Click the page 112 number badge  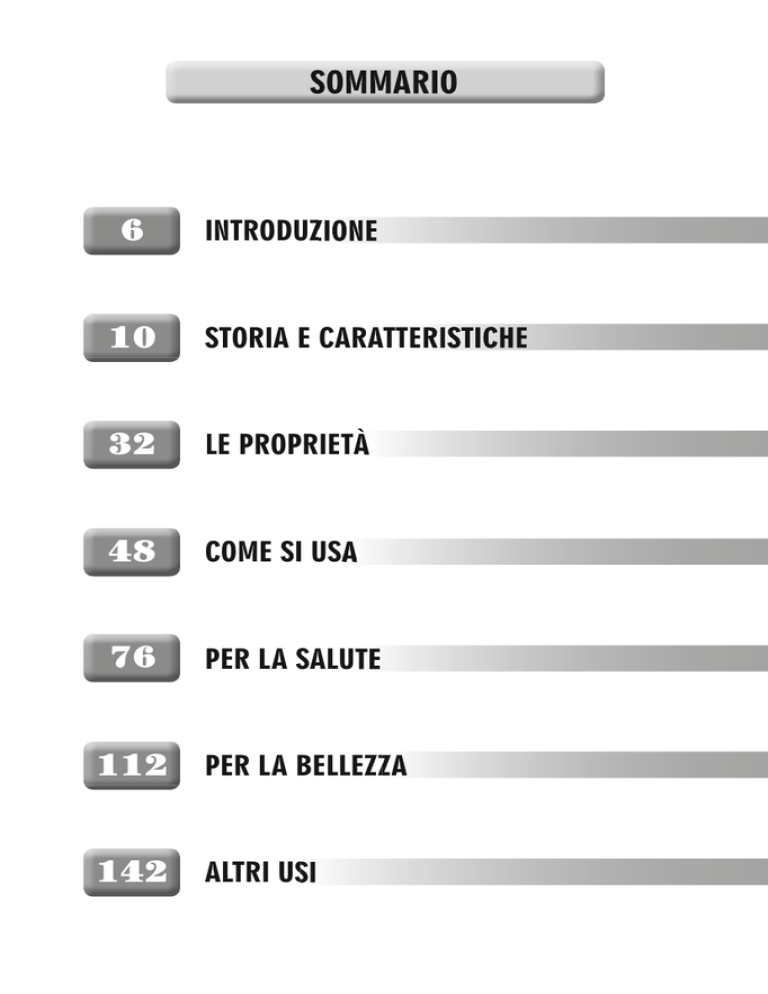pos(132,765)
